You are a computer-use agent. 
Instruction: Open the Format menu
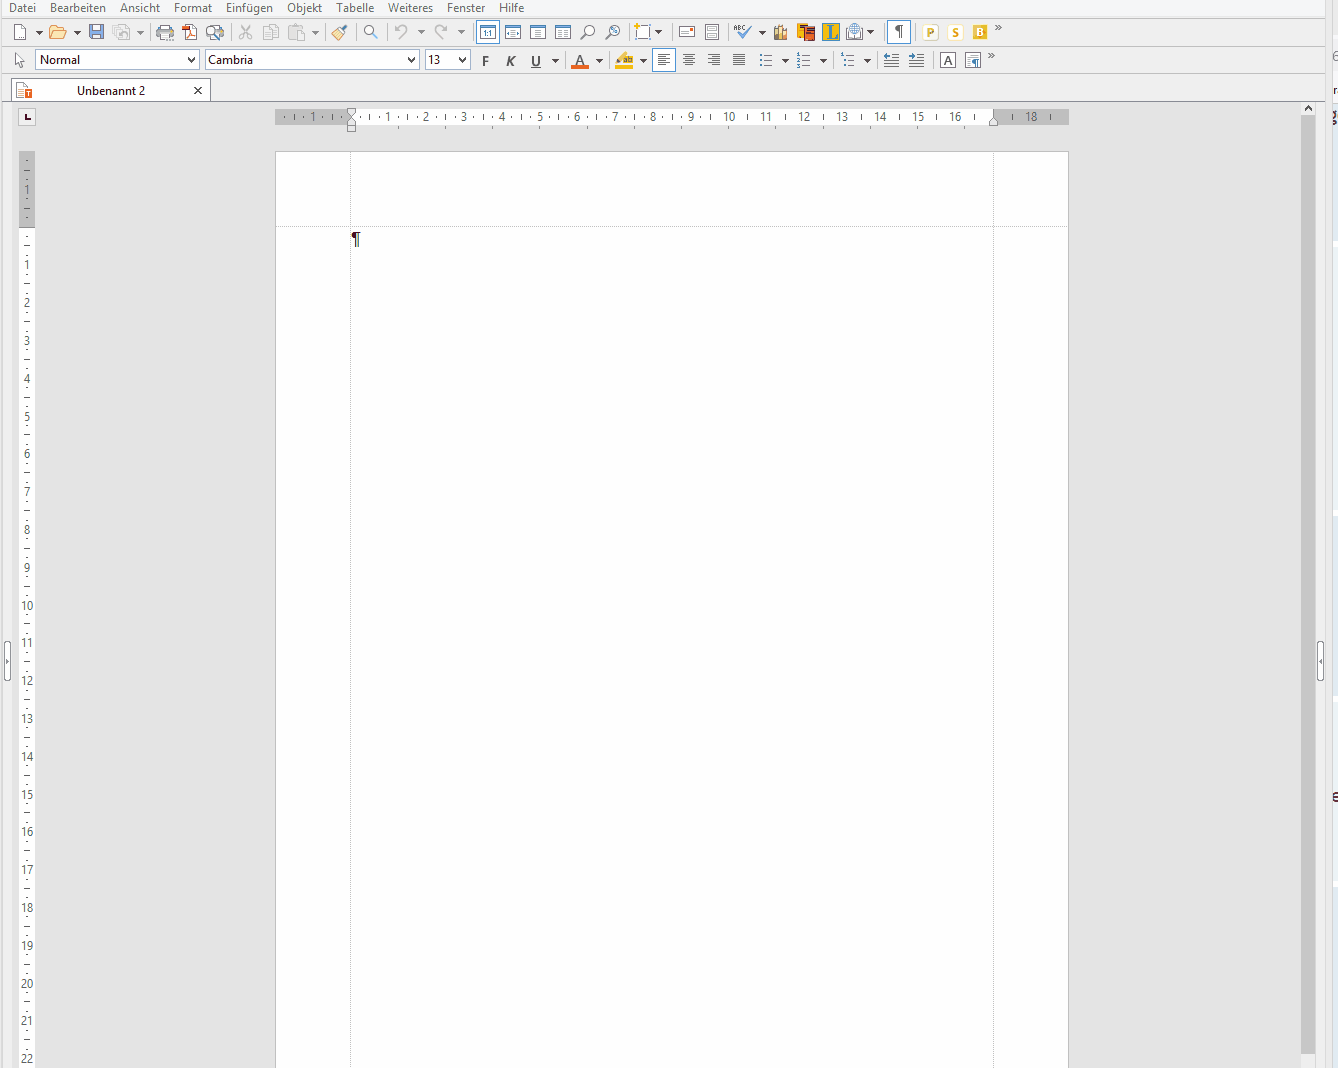point(193,8)
